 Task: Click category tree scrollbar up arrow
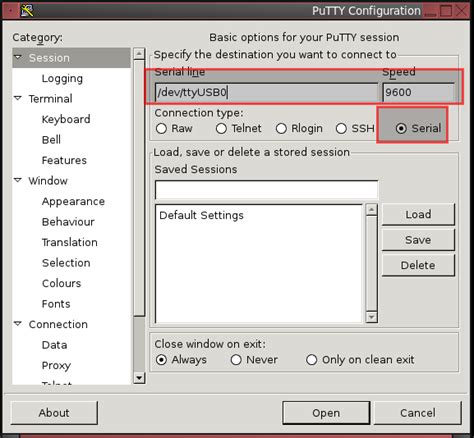point(139,53)
